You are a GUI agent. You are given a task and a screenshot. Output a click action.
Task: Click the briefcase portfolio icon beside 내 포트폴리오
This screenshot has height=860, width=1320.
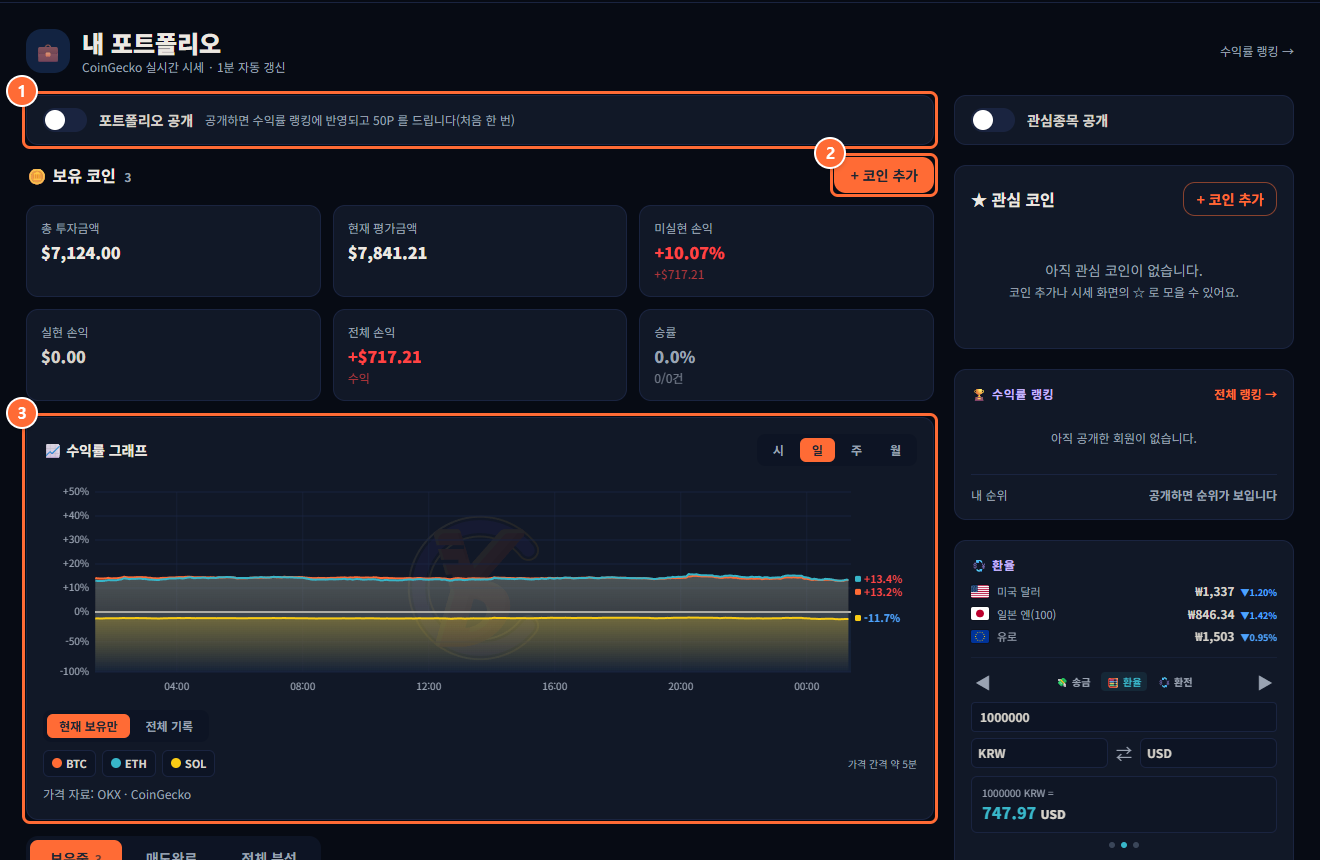click(48, 51)
